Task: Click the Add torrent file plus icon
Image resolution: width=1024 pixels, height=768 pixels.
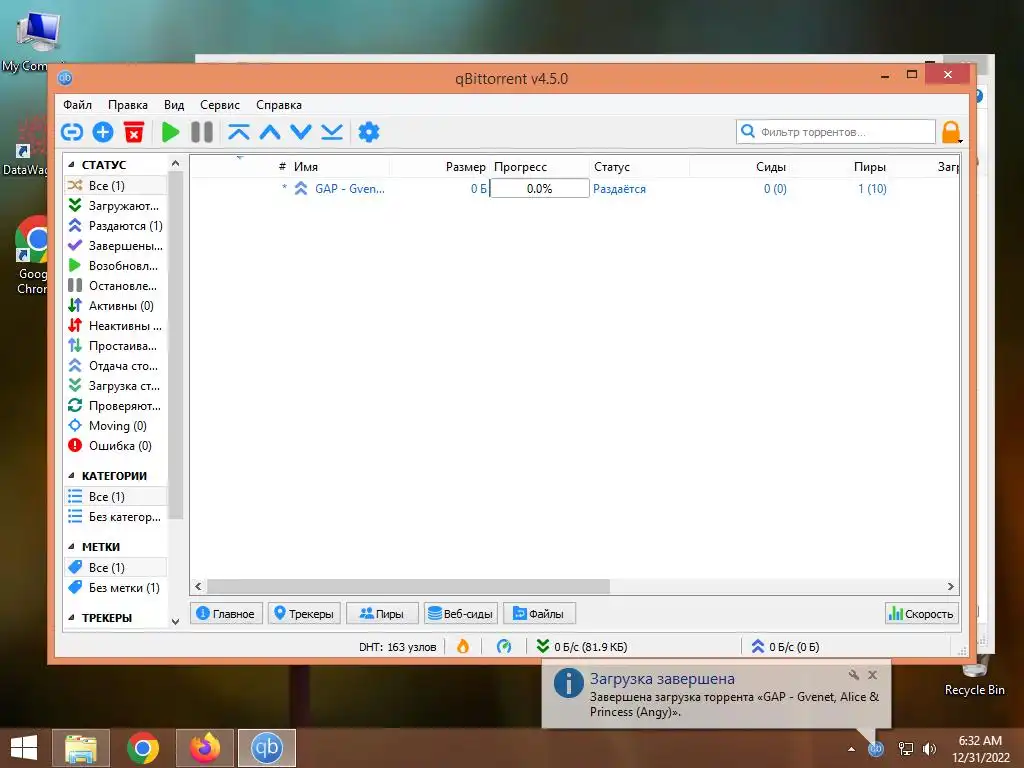Action: (x=103, y=133)
